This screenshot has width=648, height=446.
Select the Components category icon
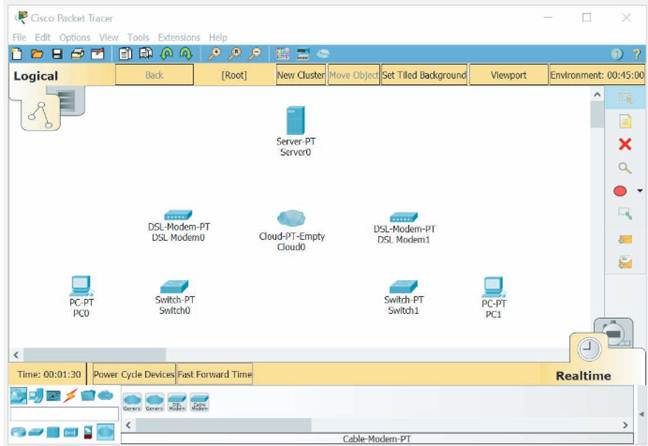click(x=53, y=396)
